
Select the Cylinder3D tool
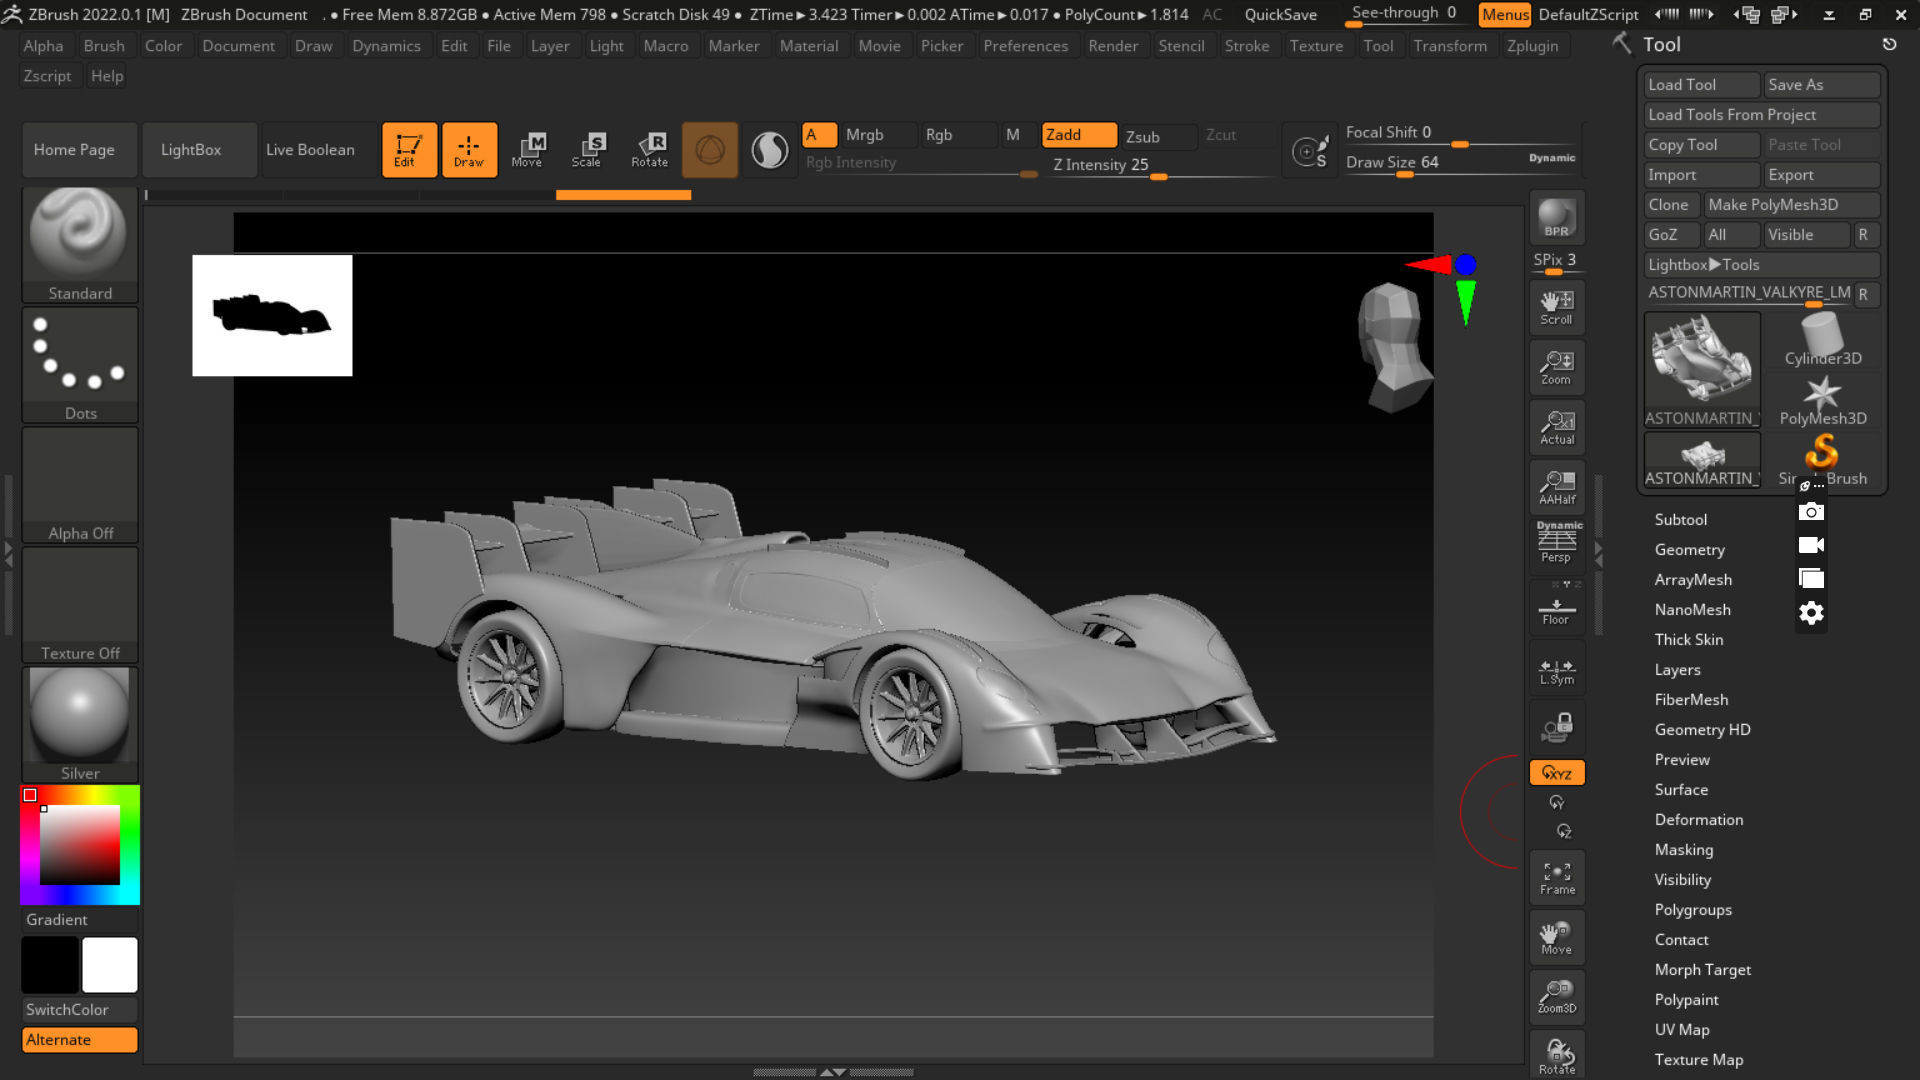pos(1822,340)
